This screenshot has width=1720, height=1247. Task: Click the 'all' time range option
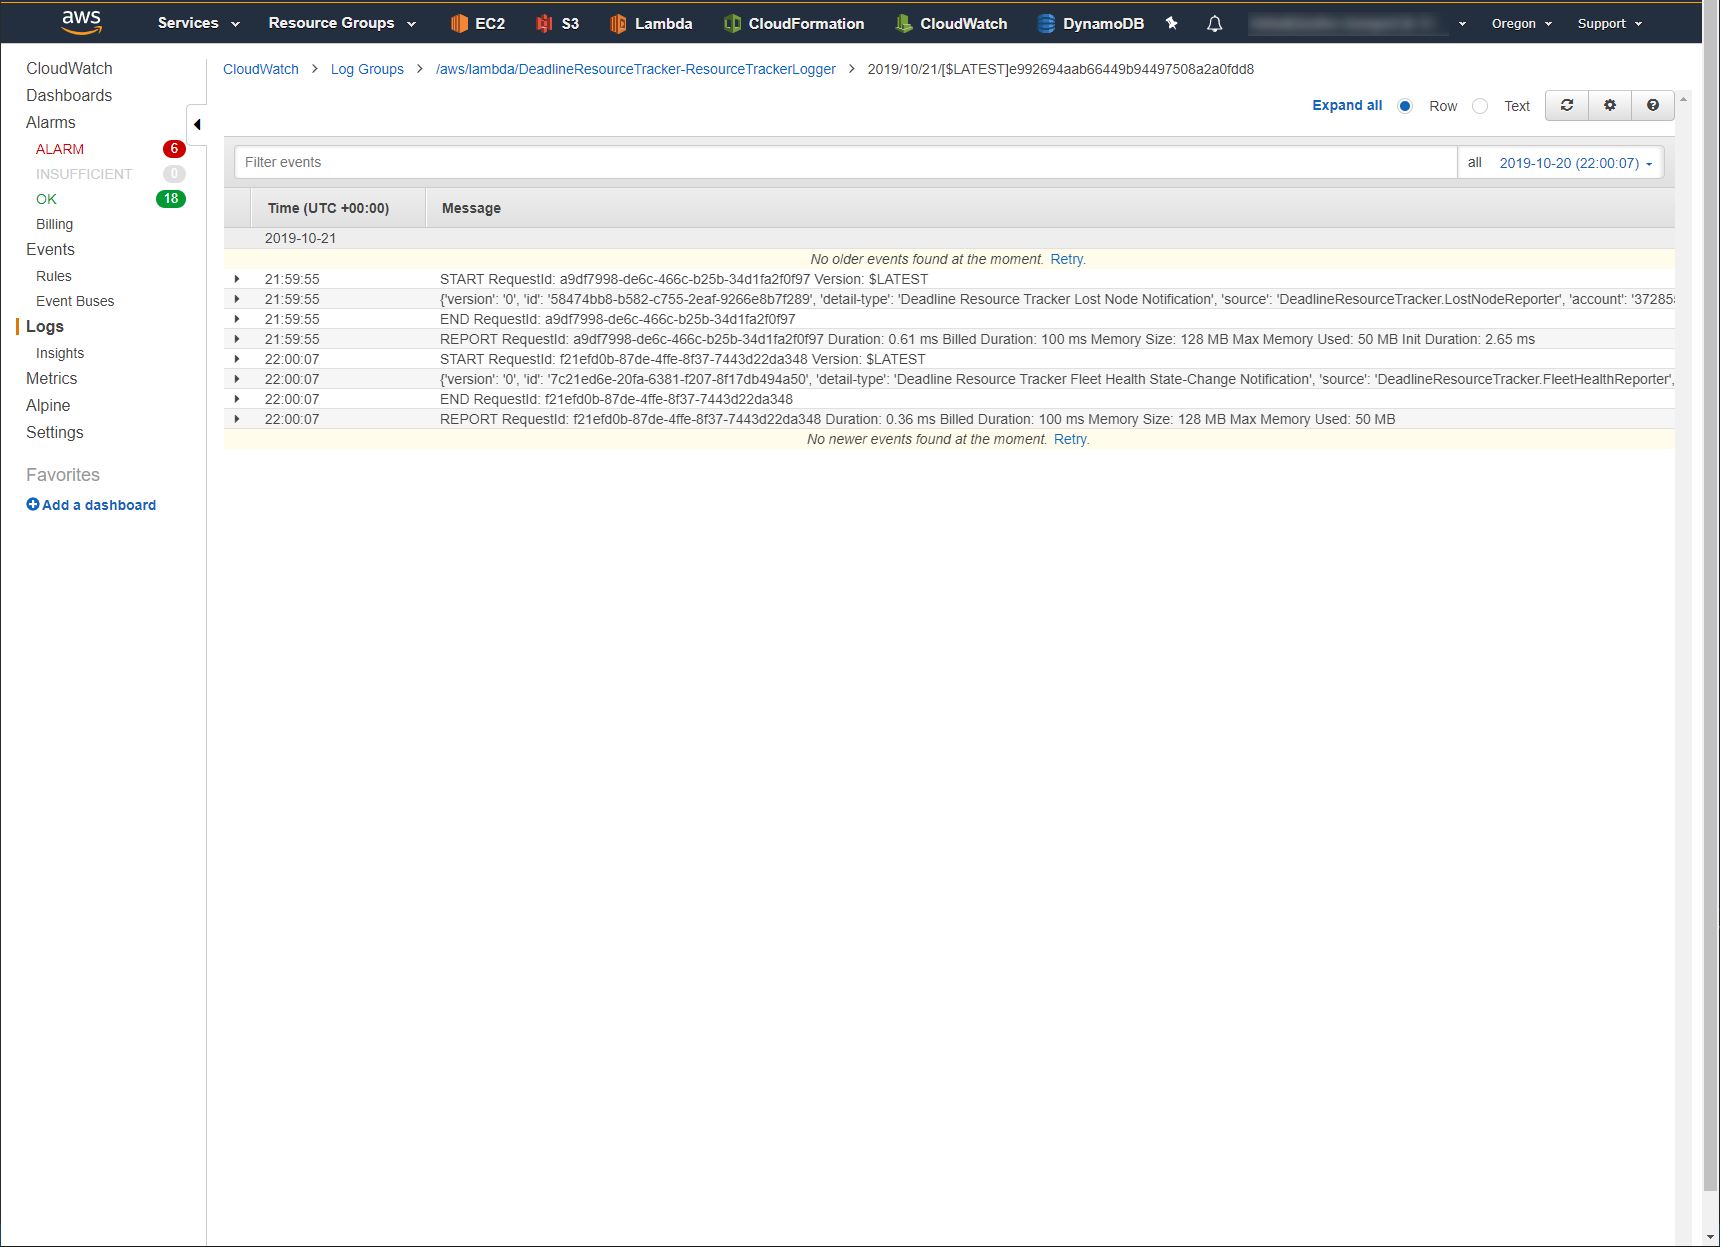click(x=1475, y=162)
